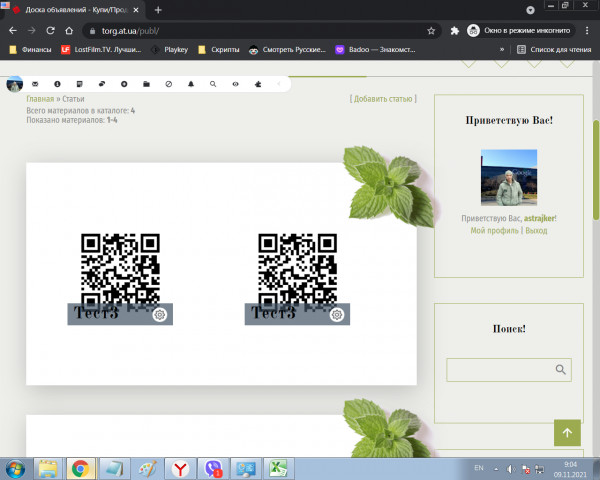Viewport: 600px width, 480px height.
Task: Open the extensions puzzle icon in Chrome
Action: pyautogui.click(x=455, y=31)
